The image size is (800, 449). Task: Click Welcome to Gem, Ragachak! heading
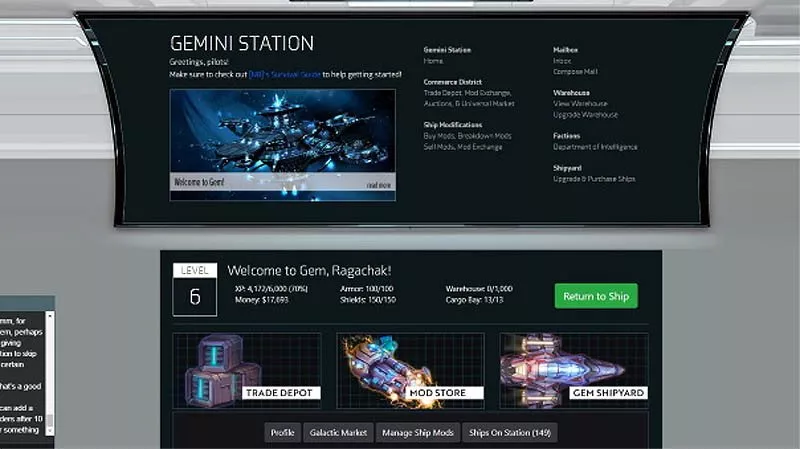click(x=309, y=270)
